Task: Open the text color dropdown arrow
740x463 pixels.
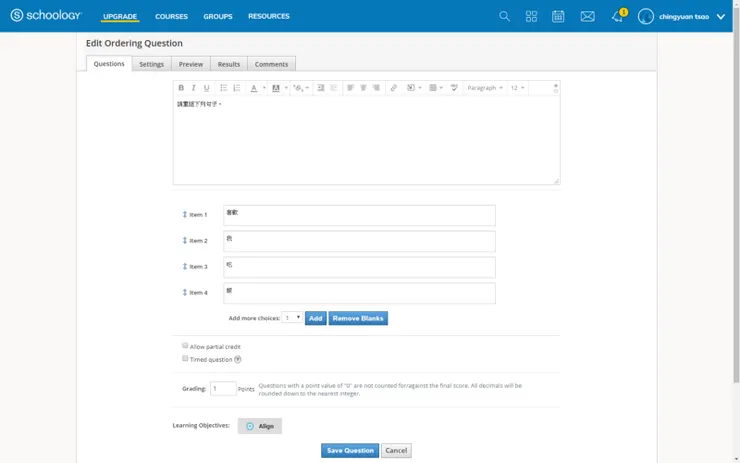Action: point(264,88)
